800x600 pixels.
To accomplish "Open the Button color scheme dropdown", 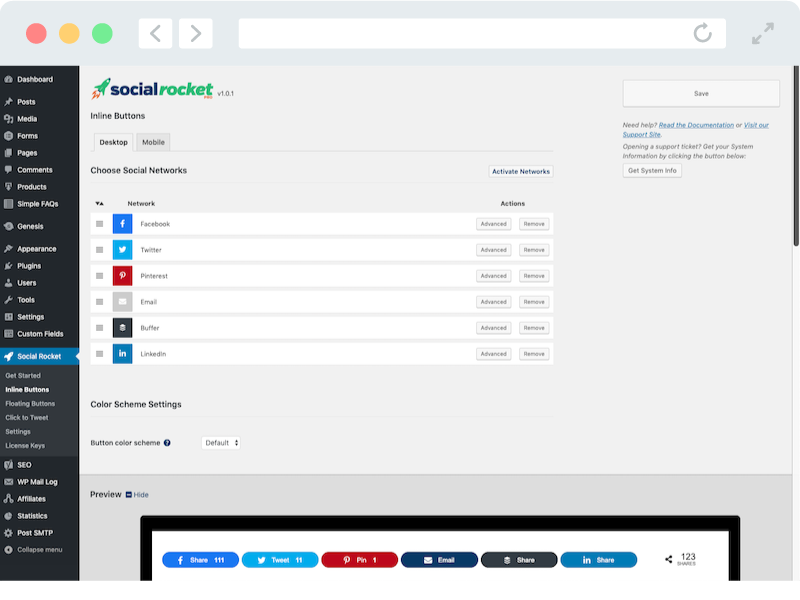I will [x=221, y=443].
